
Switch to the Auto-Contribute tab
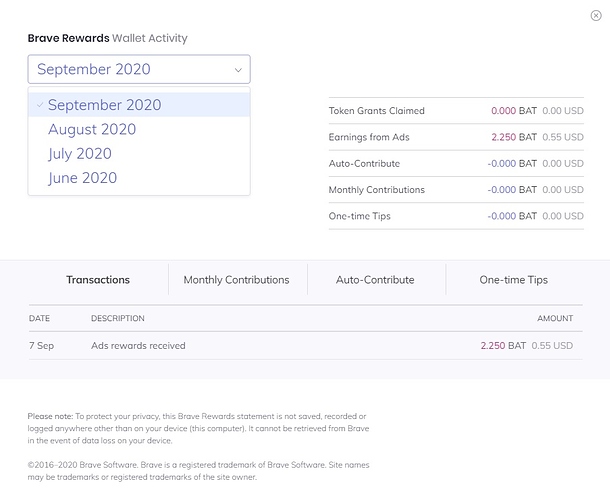click(375, 280)
